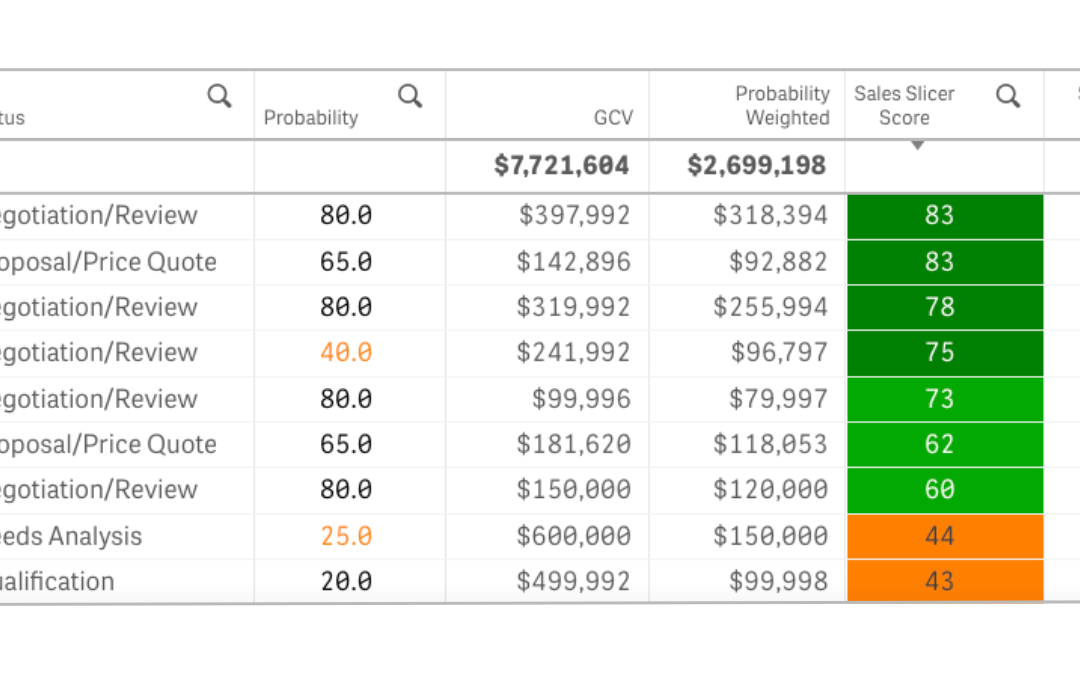Select the orange score cell 43

939,581
